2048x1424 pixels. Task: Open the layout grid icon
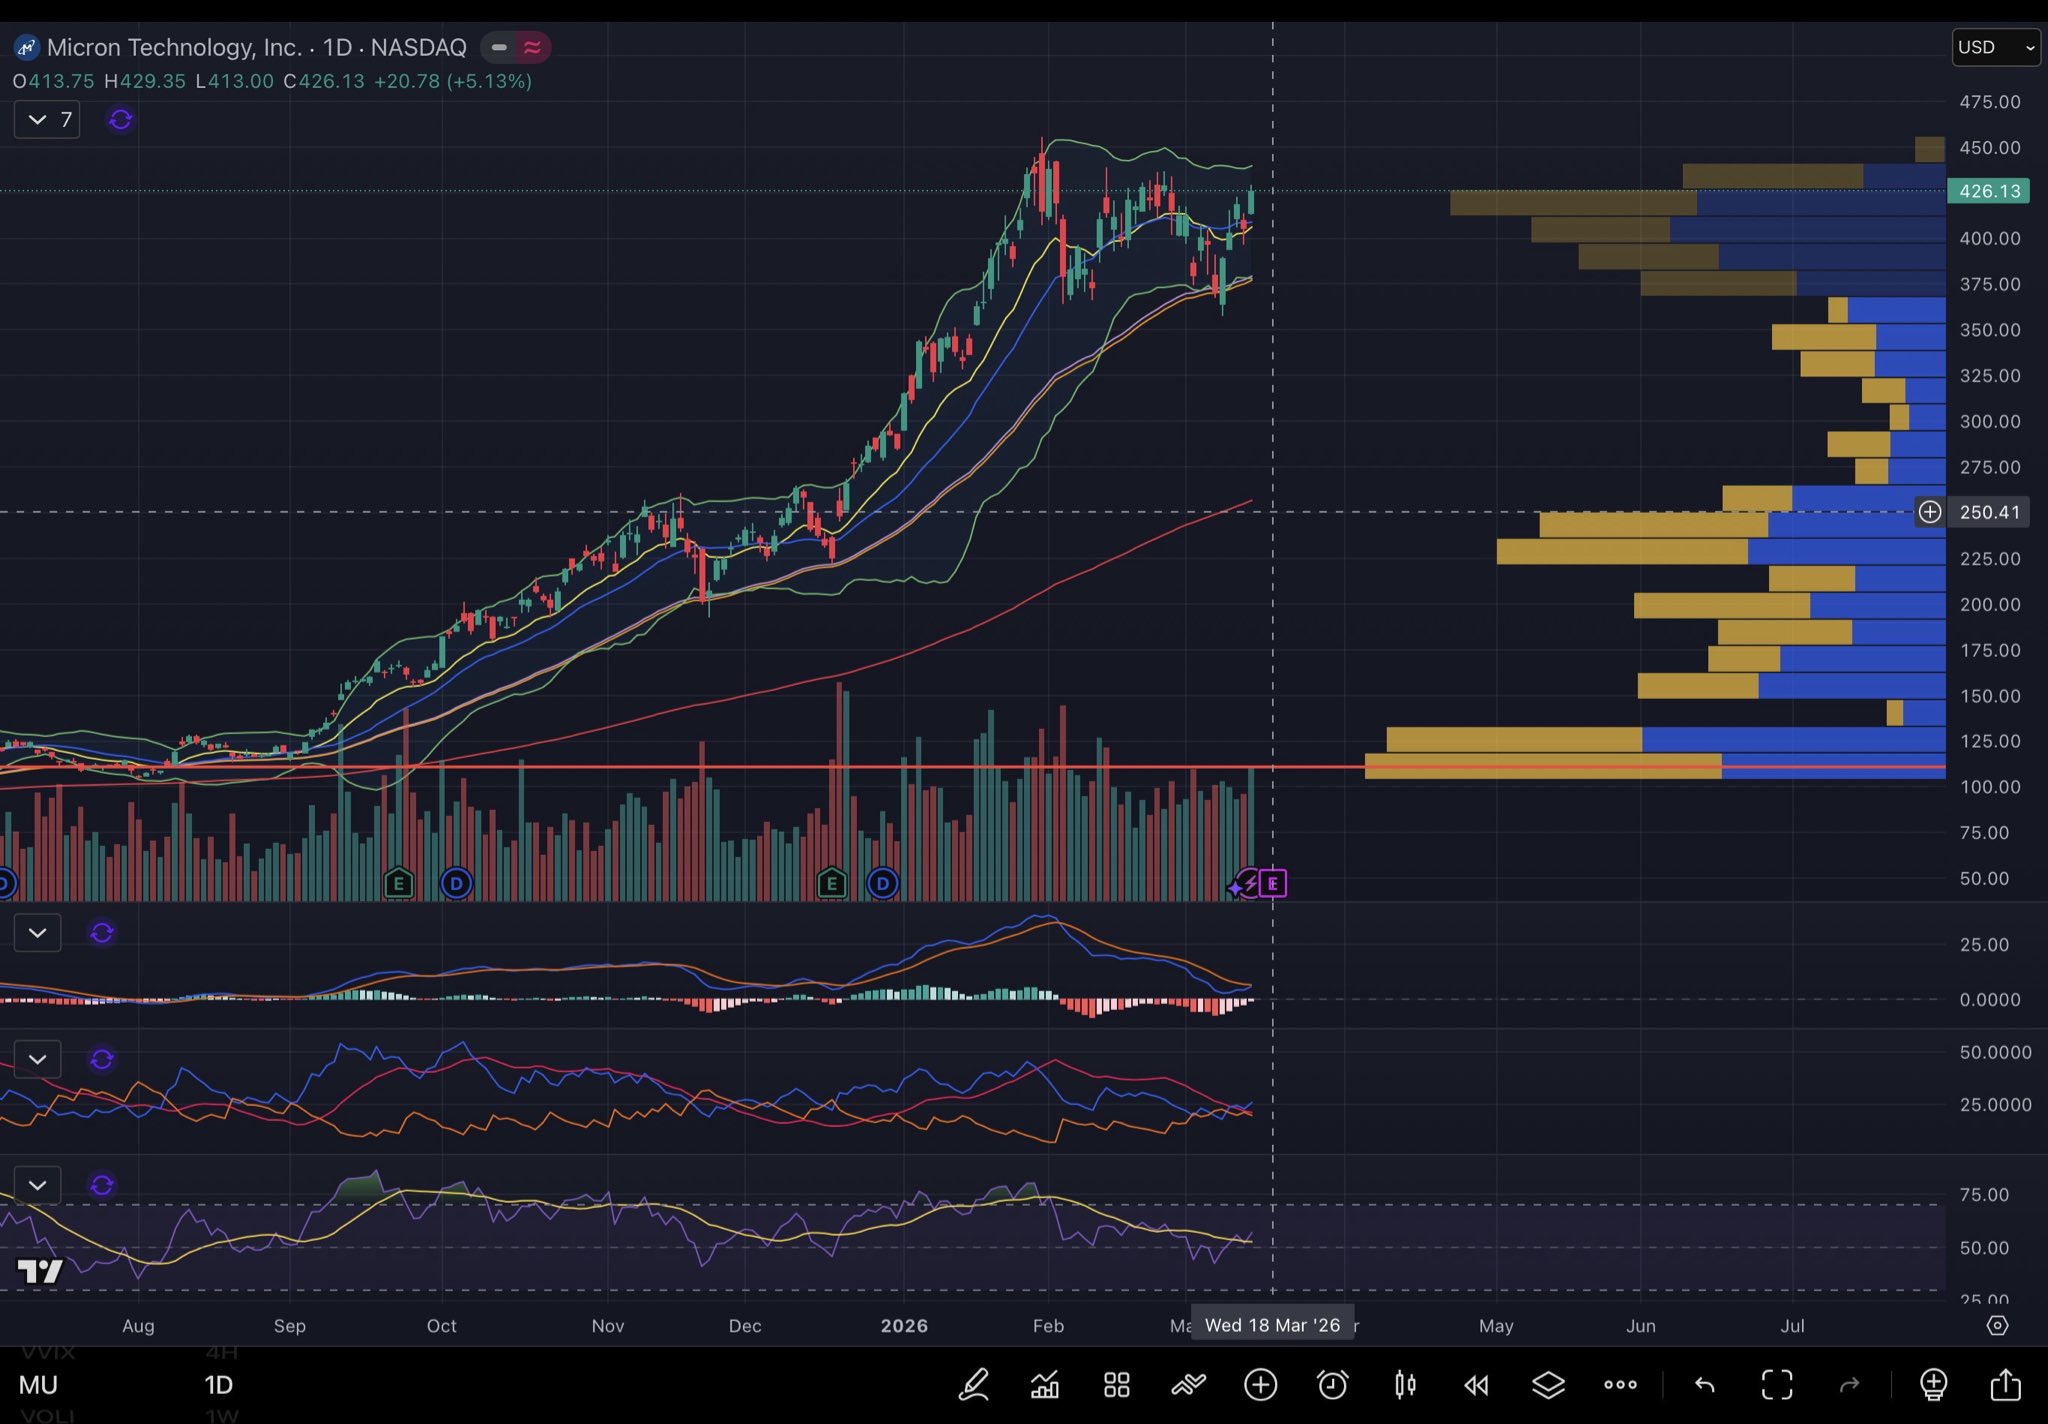pyautogui.click(x=1116, y=1385)
